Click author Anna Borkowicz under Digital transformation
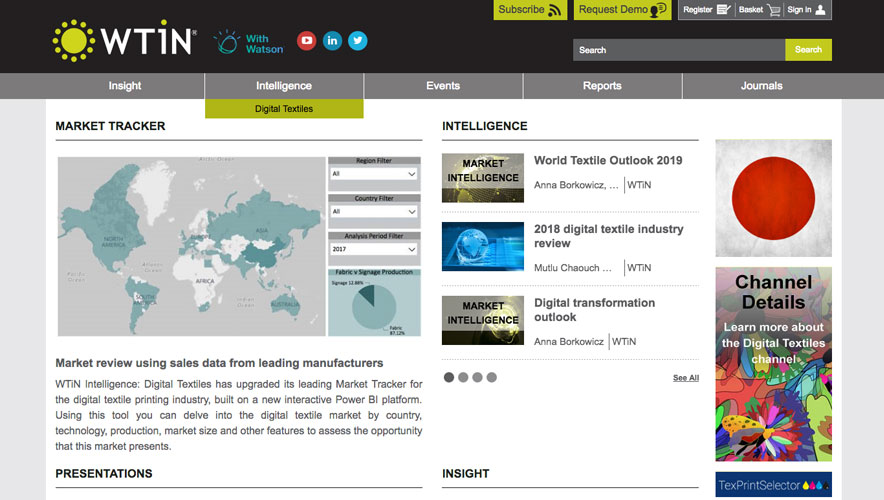The height and width of the screenshot is (500, 884). click(569, 342)
